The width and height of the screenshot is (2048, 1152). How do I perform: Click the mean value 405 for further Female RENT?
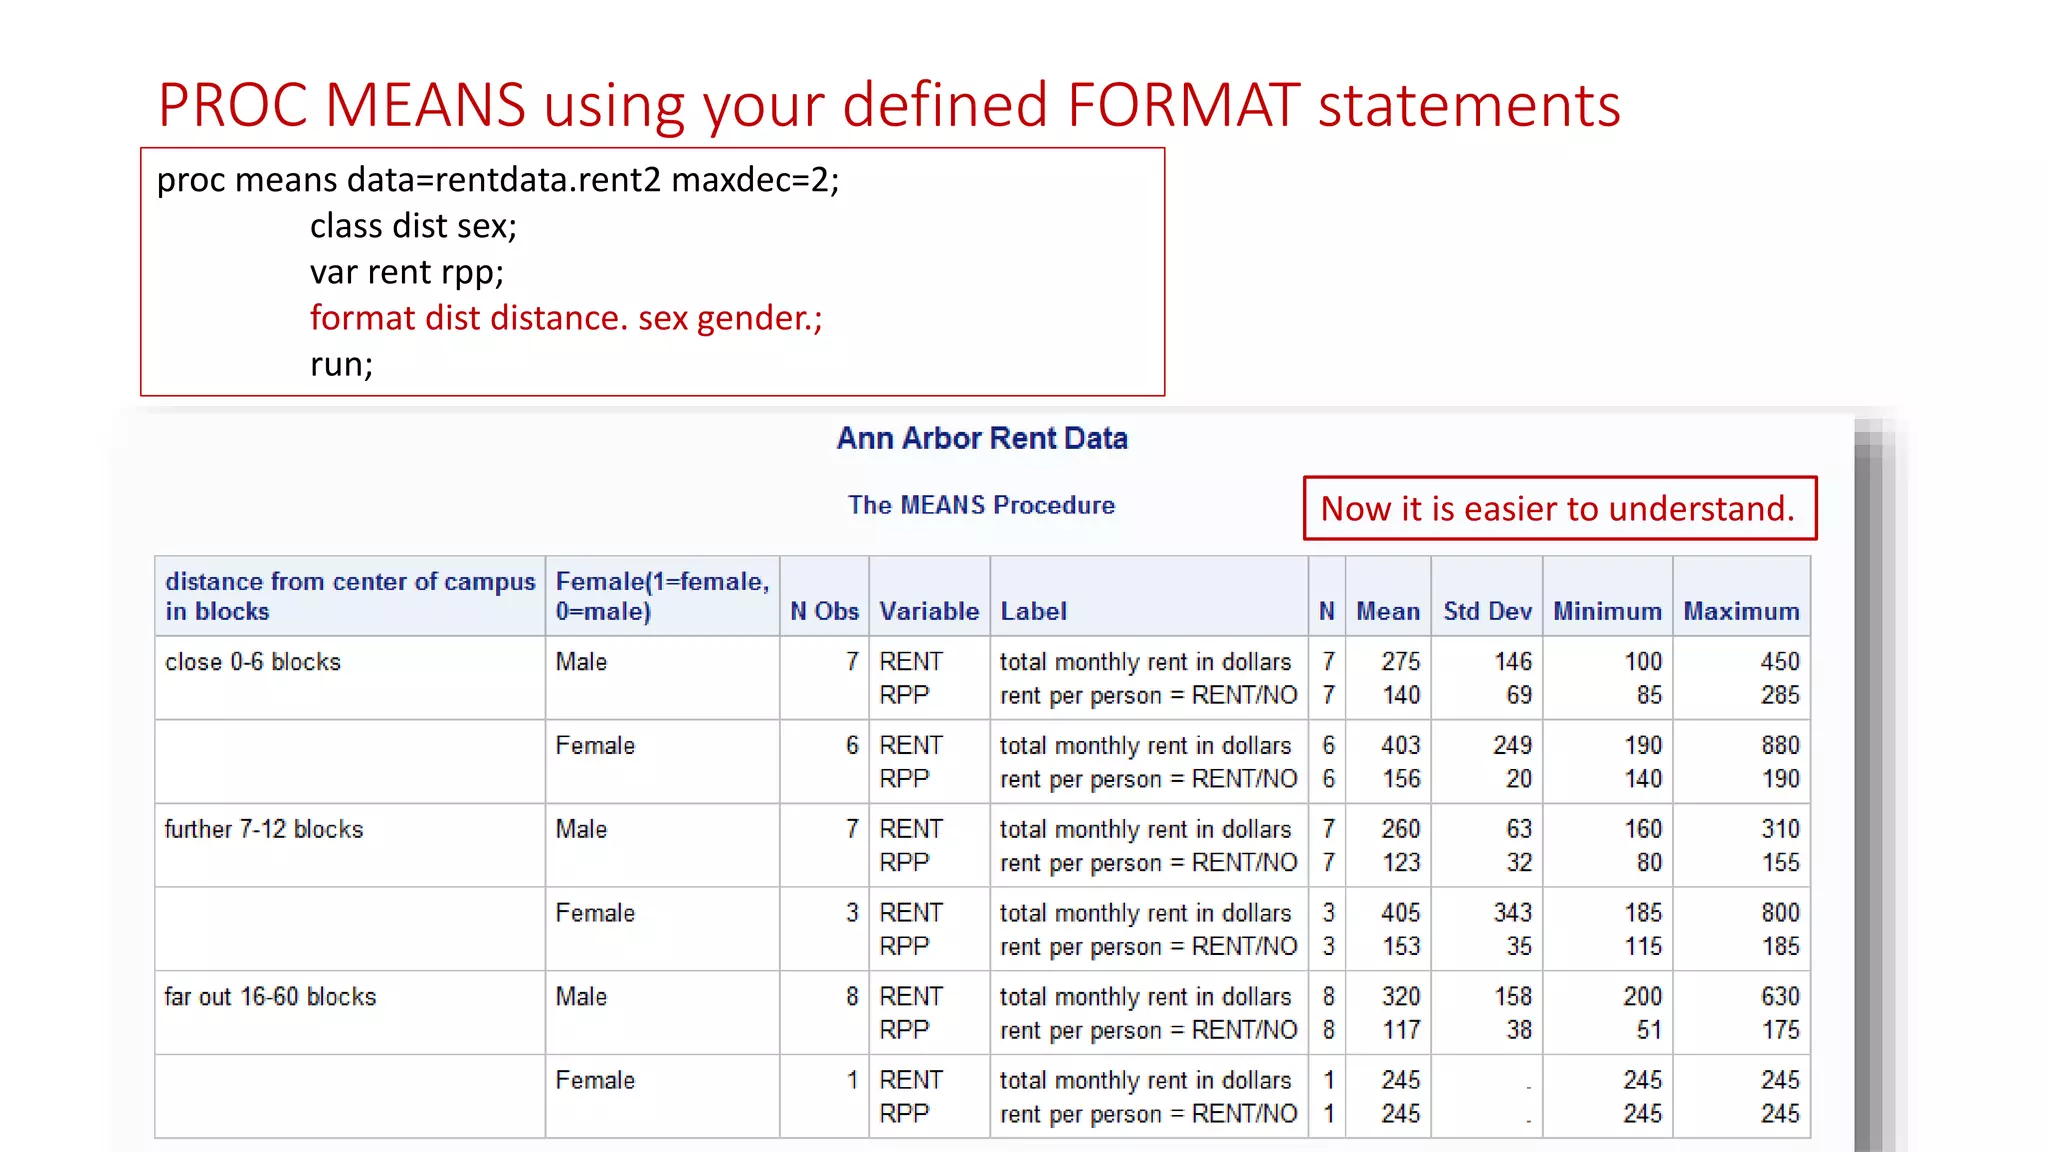point(1401,913)
